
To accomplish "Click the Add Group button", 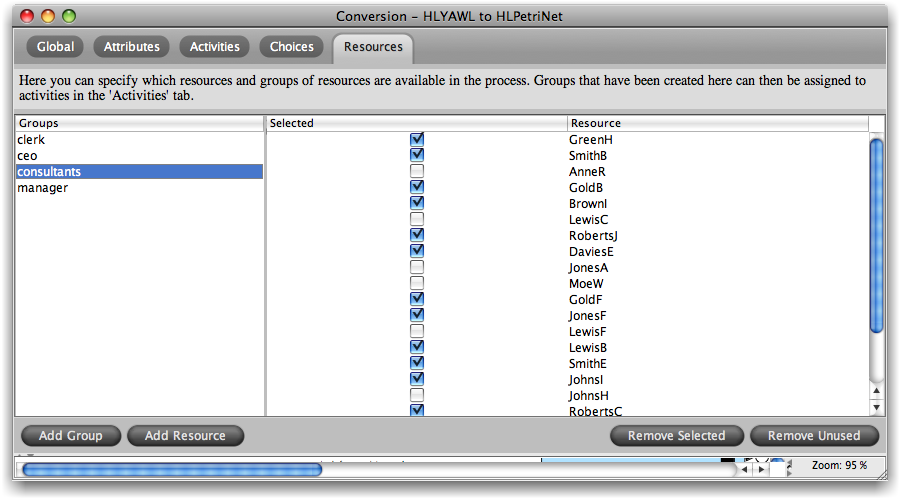I will [70, 436].
